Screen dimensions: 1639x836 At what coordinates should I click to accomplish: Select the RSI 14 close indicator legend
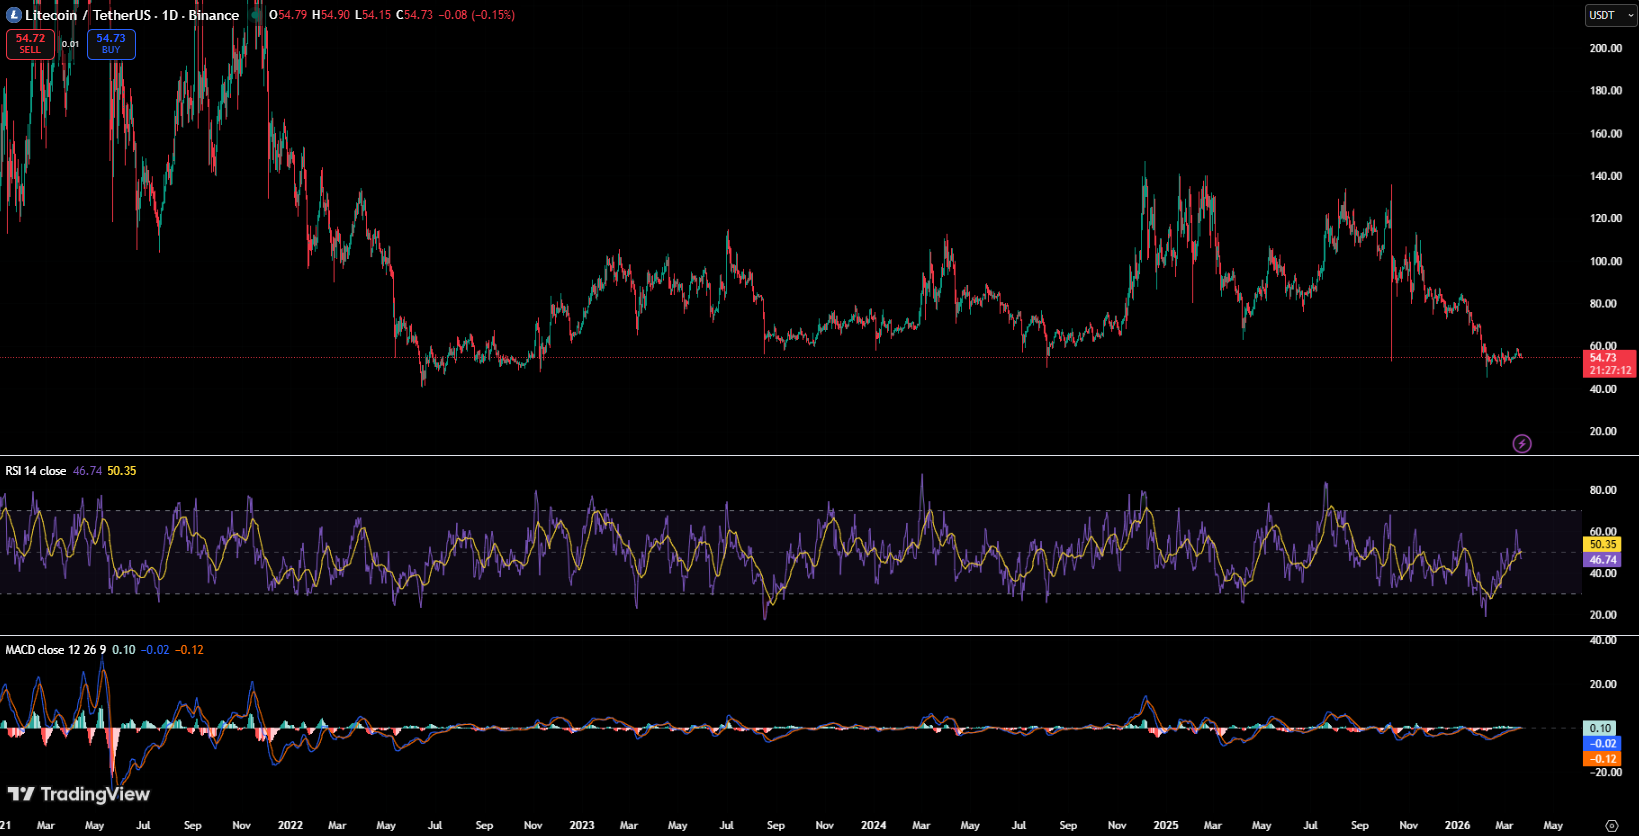36,471
